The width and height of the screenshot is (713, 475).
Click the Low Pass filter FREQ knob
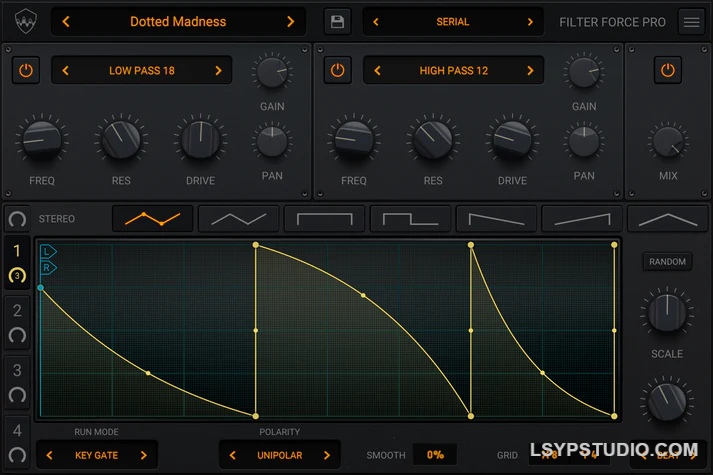click(x=42, y=140)
